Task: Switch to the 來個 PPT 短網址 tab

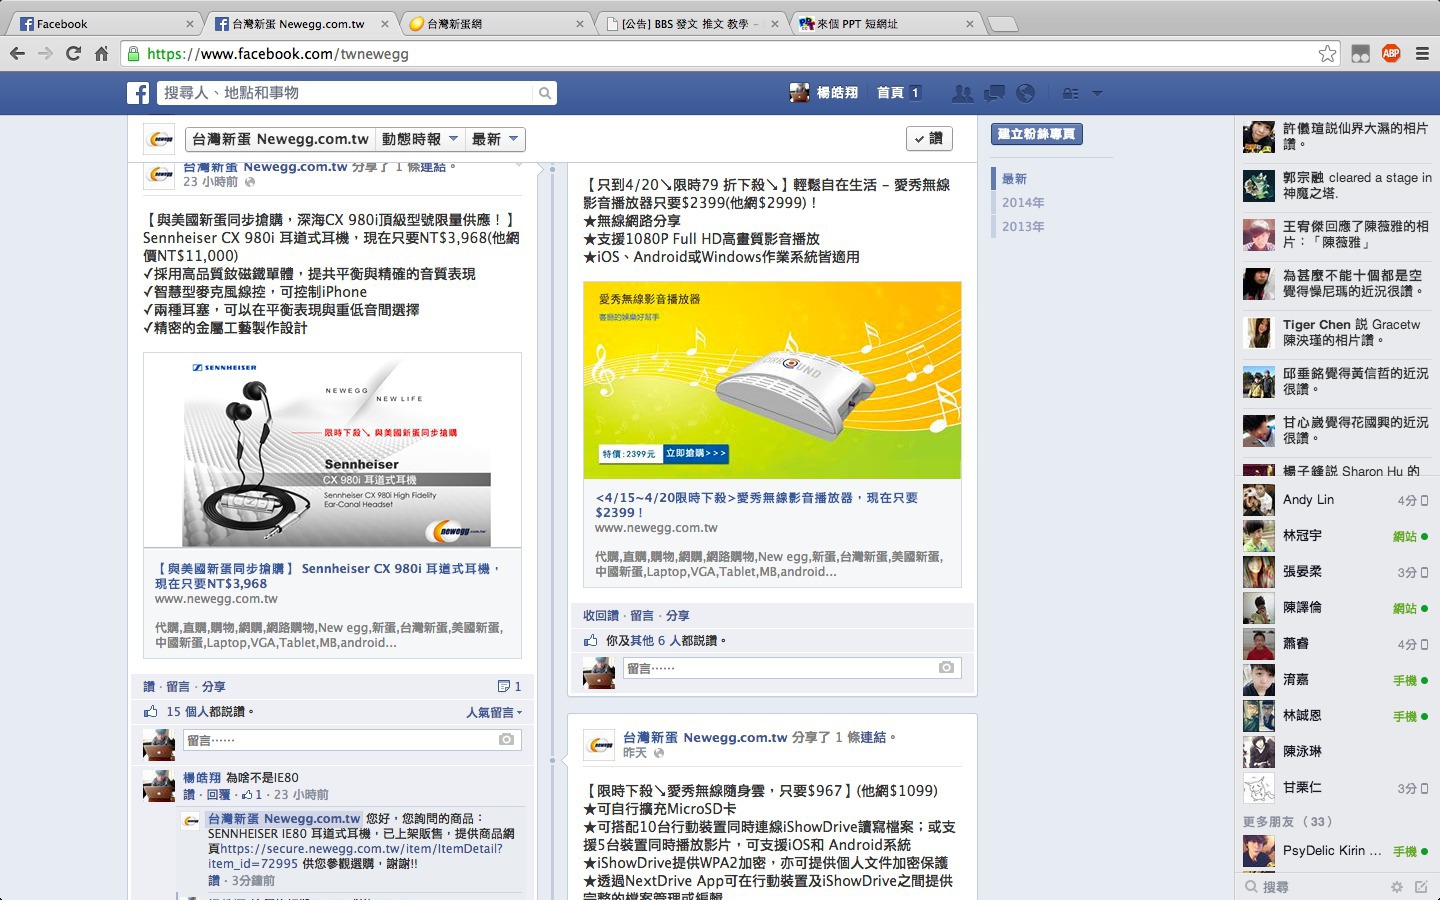Action: pos(885,24)
